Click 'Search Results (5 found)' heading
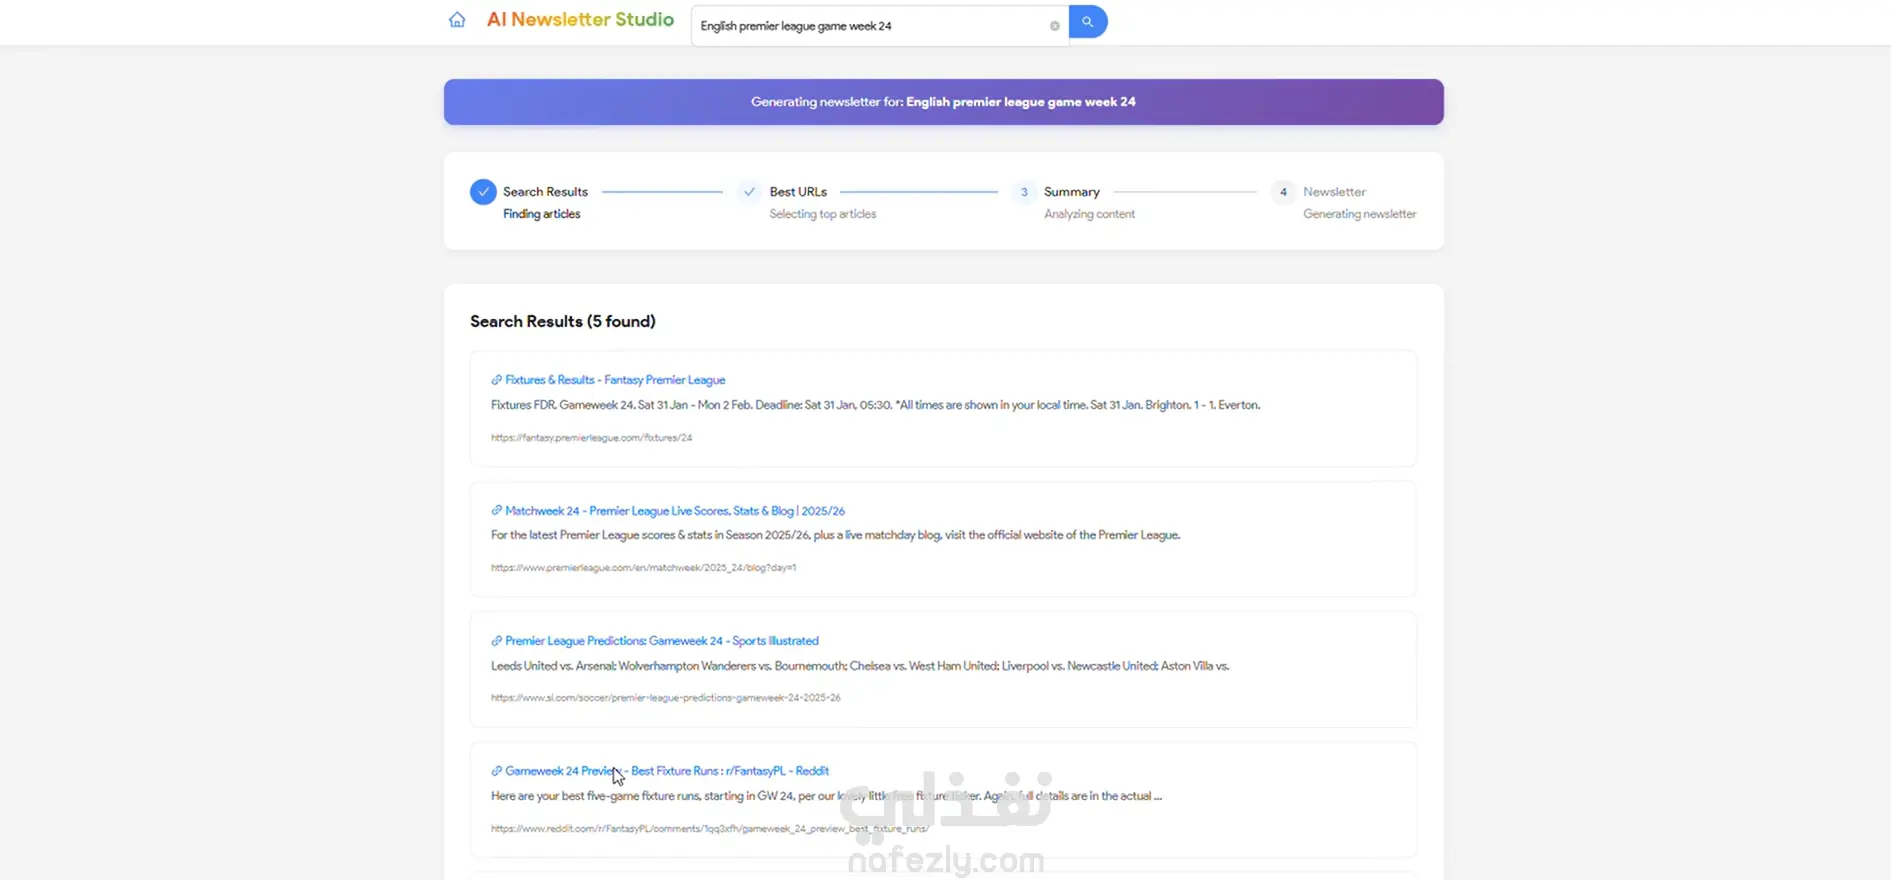 point(563,321)
